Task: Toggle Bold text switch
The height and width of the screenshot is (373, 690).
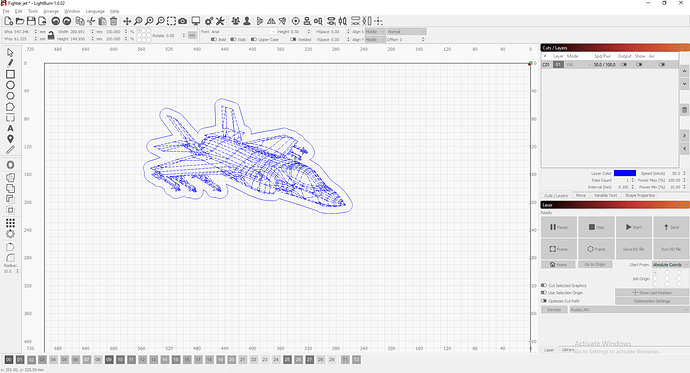Action: coord(214,39)
